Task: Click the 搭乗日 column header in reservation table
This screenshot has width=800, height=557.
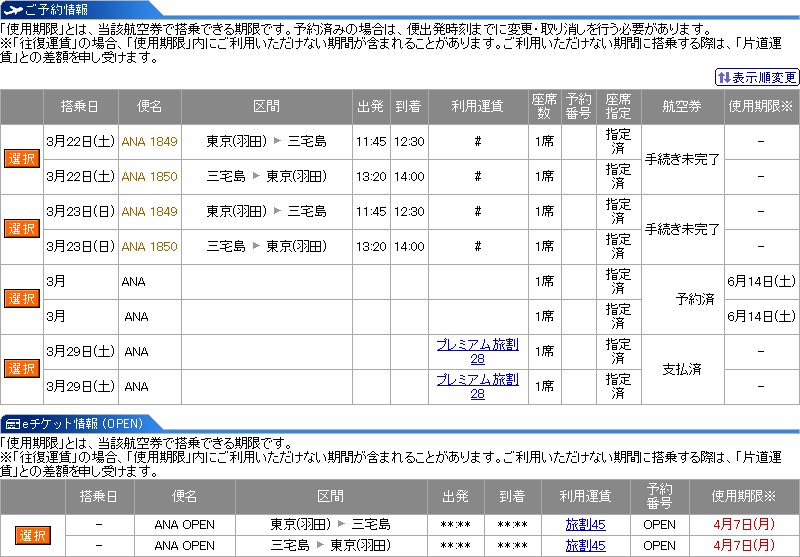Action: 81,107
